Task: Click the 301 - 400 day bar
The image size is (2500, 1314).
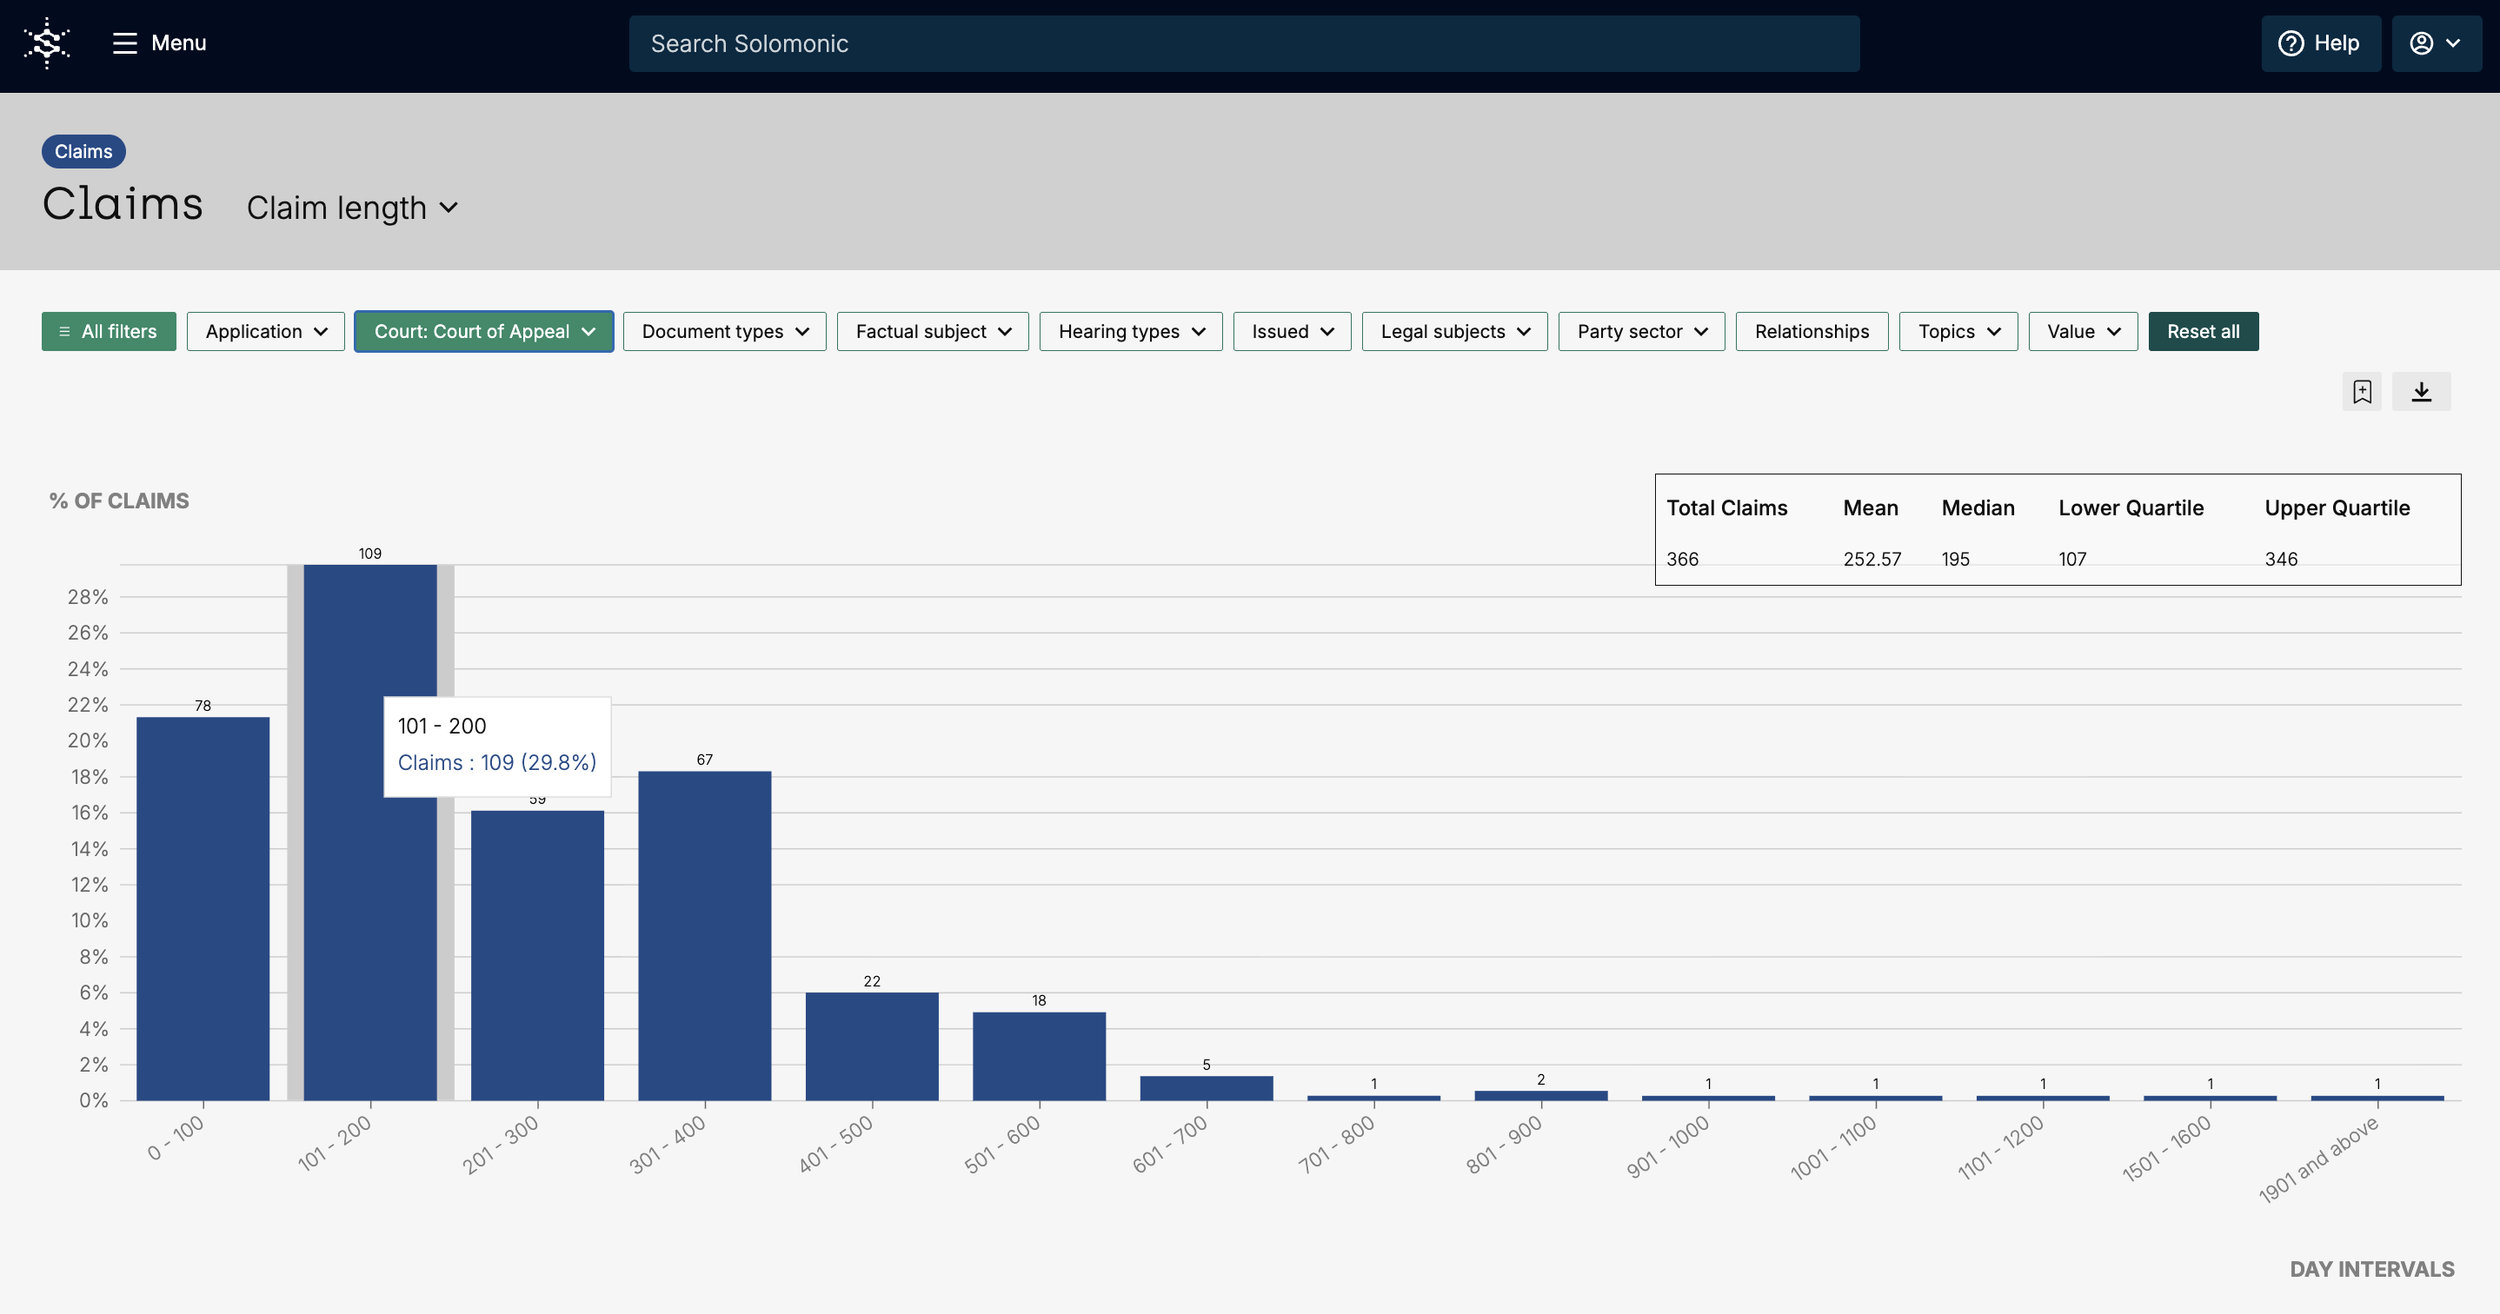Action: pos(704,935)
